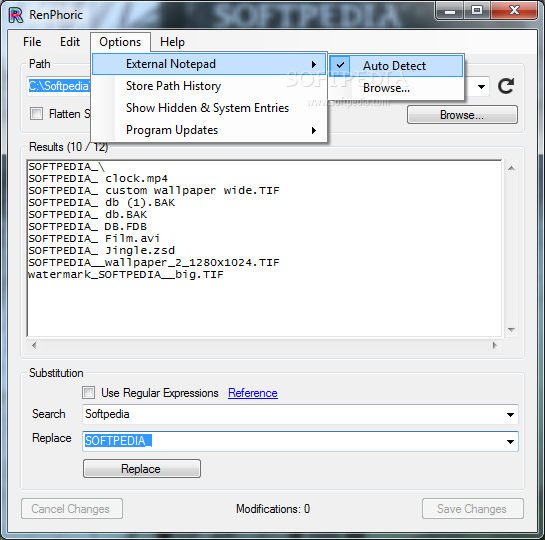Select Browse... in External Notepad submenu
545x540 pixels.
396,88
